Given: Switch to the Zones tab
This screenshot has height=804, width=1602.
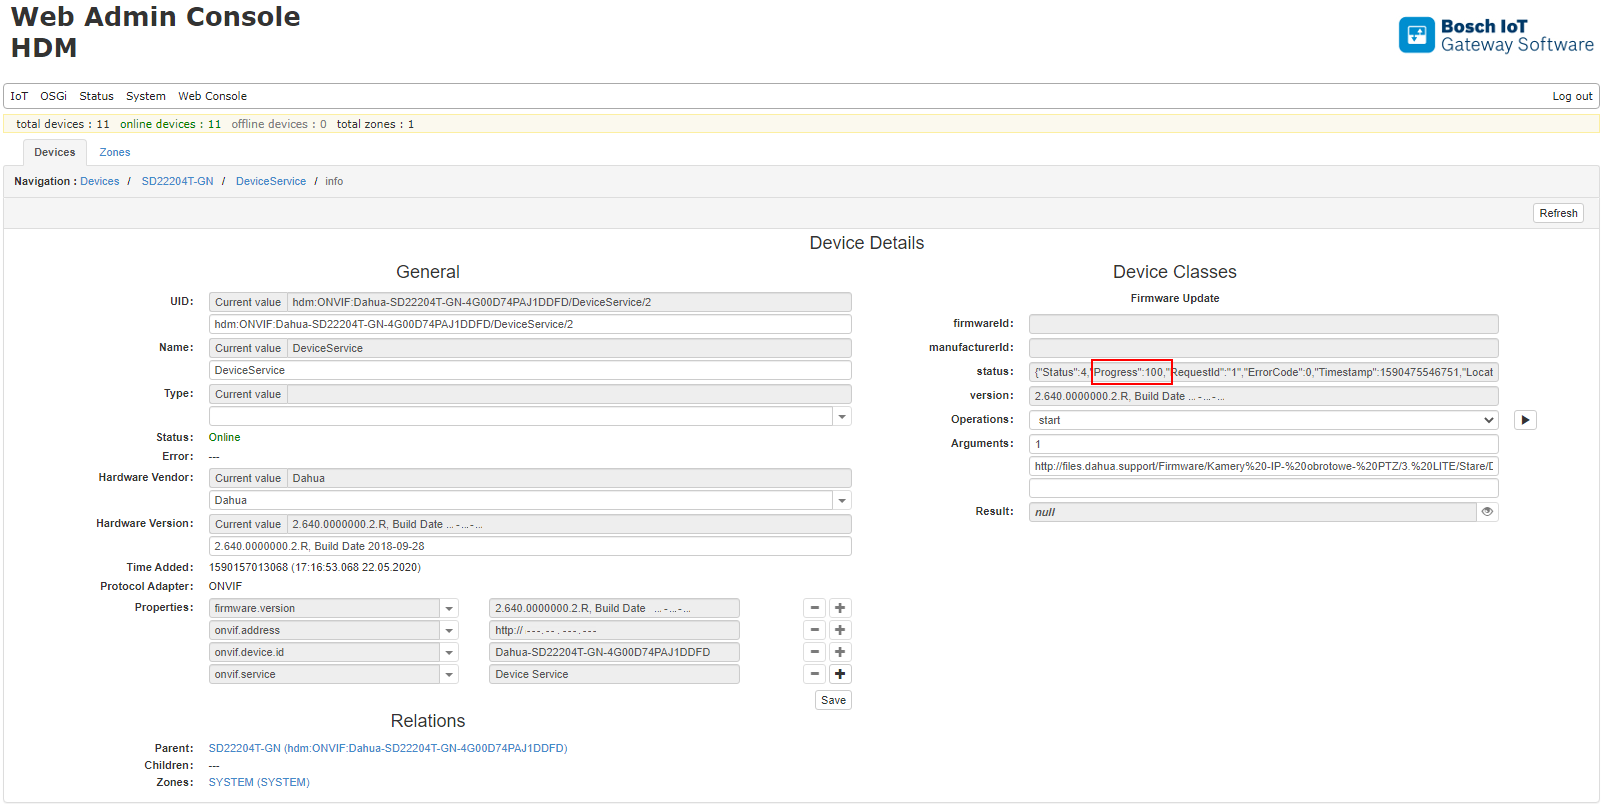Looking at the screenshot, I should pos(114,152).
